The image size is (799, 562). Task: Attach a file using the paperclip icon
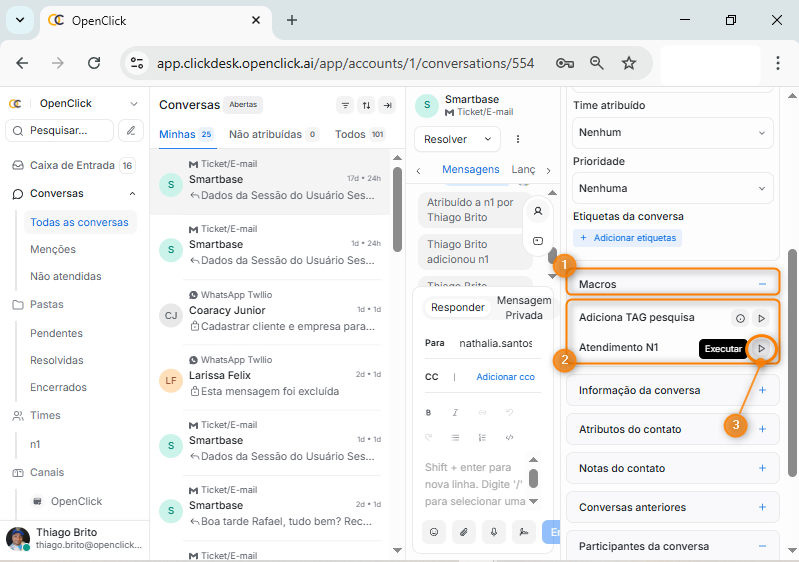pos(464,532)
